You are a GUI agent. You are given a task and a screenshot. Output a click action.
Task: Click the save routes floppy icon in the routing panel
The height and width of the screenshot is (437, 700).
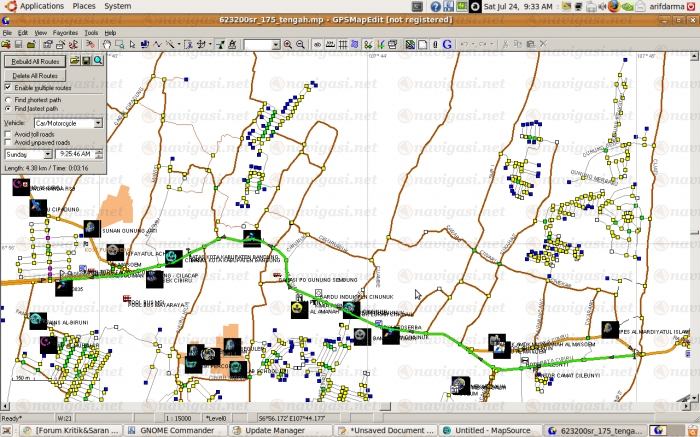pyautogui.click(x=86, y=61)
